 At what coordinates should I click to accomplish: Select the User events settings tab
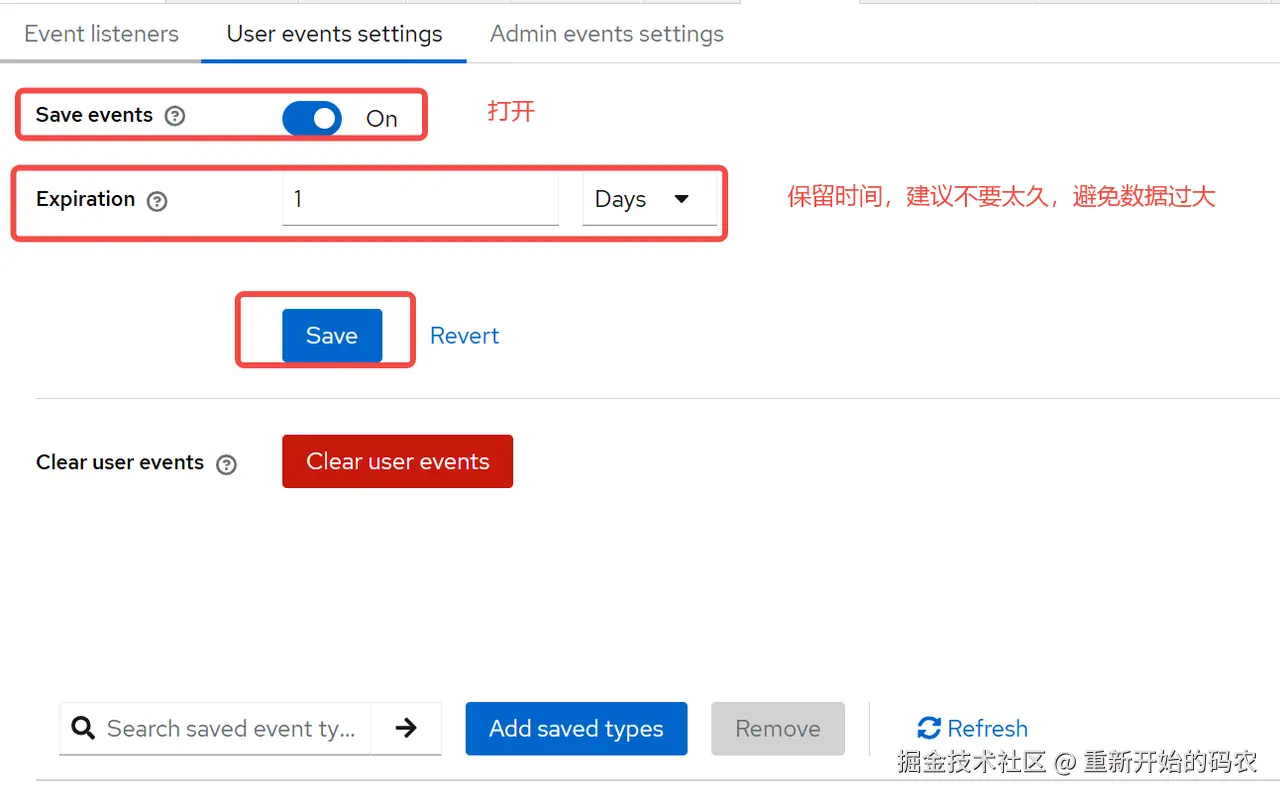tap(334, 33)
